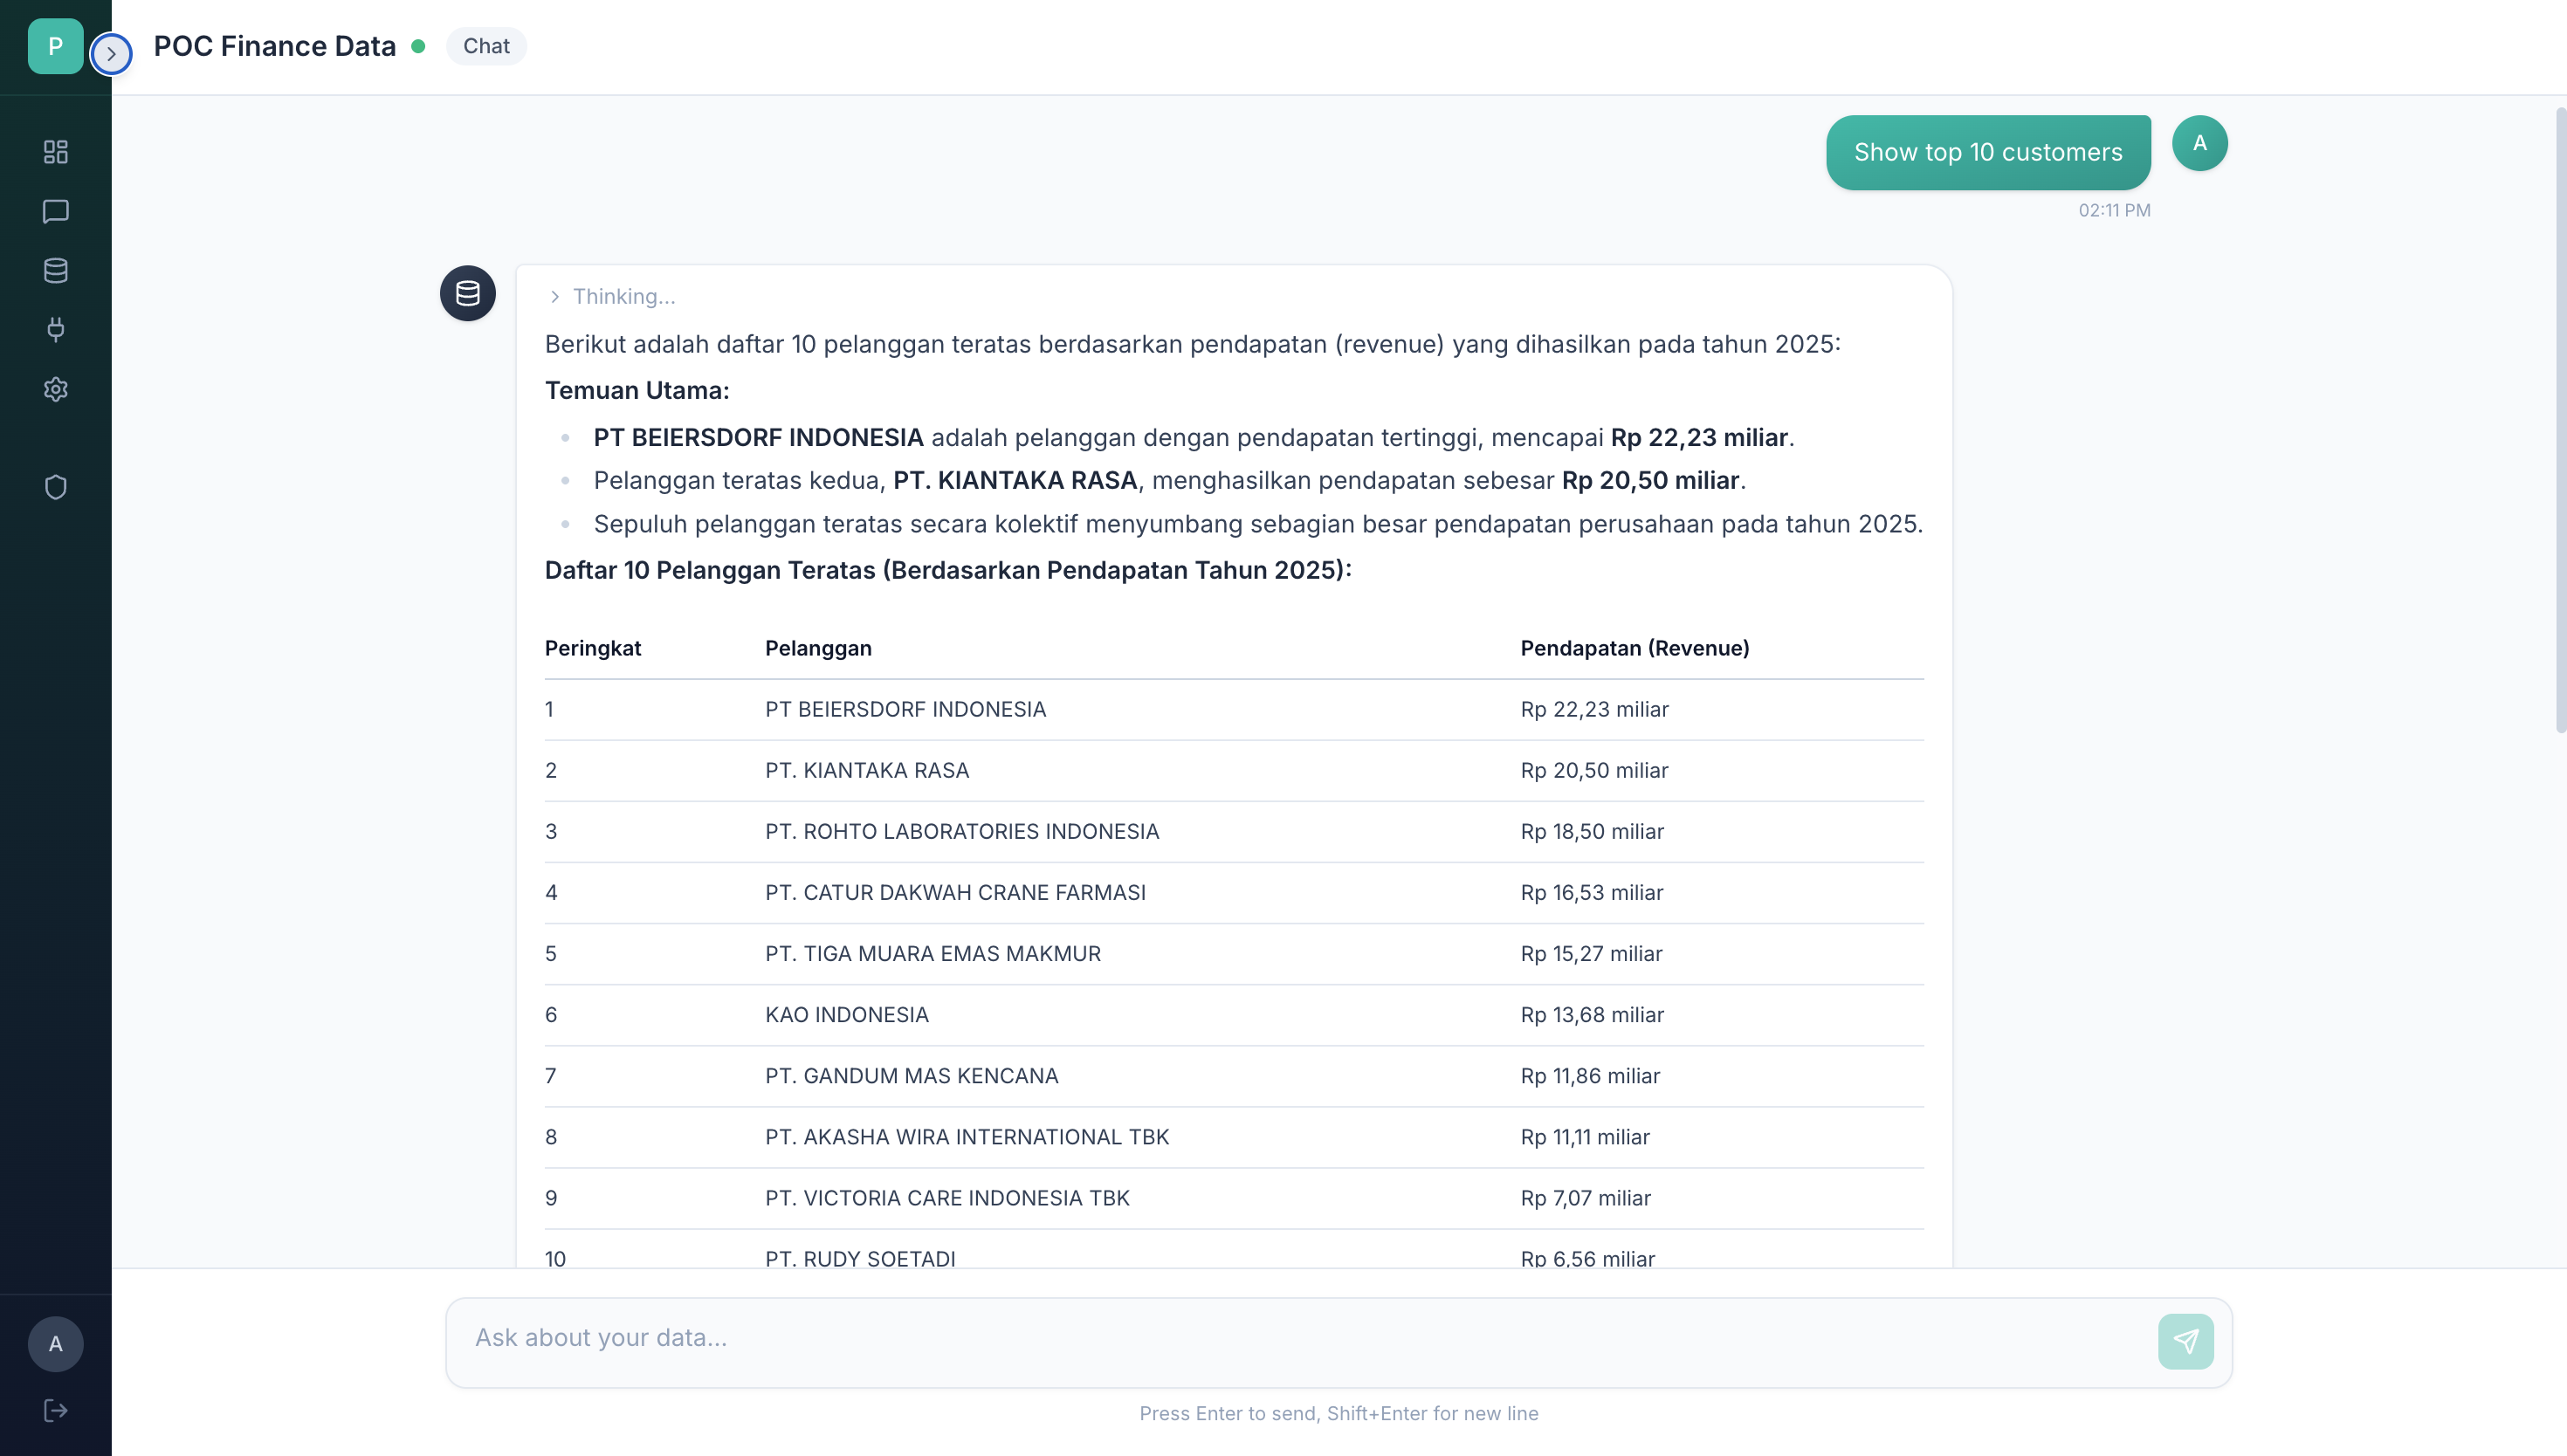Open the dashboard grid icon in sidebar
The height and width of the screenshot is (1456, 2567).
pyautogui.click(x=56, y=151)
